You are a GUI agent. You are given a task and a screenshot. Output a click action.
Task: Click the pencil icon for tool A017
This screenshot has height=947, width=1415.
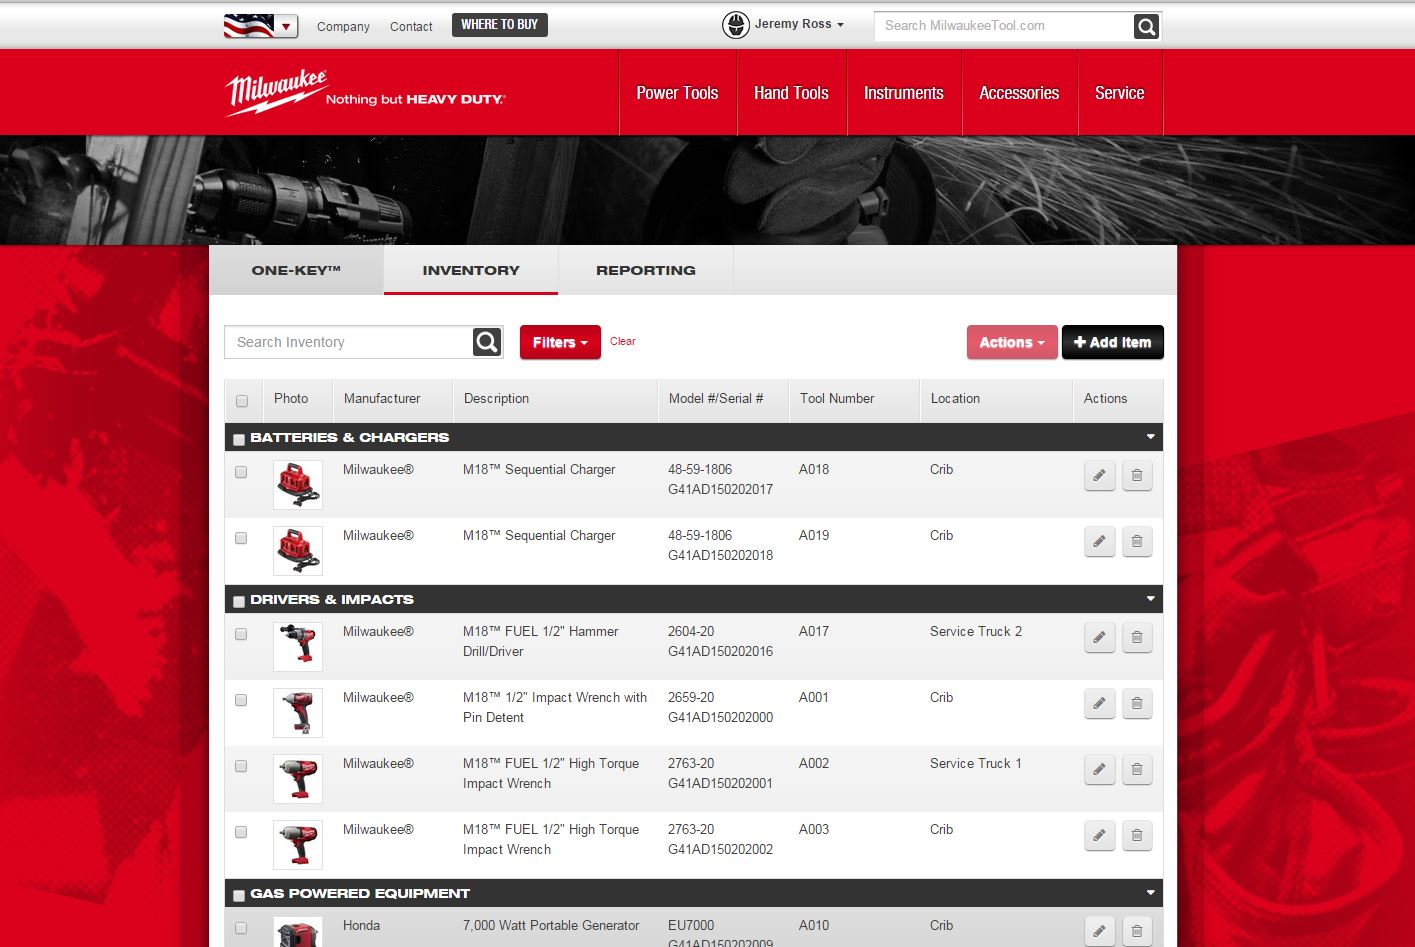[1099, 638]
